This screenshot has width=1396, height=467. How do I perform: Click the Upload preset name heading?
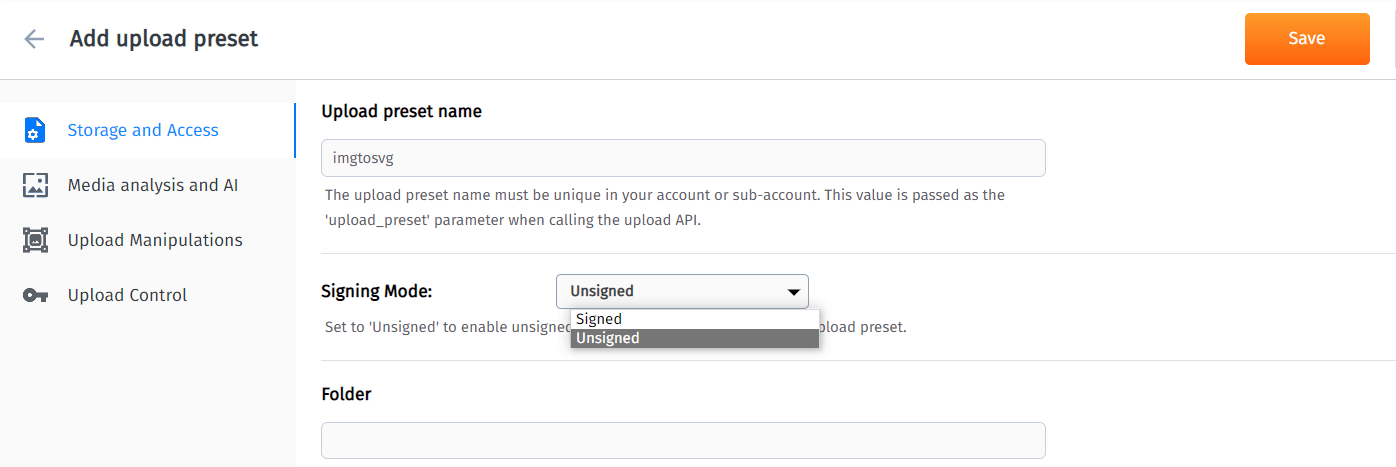pyautogui.click(x=401, y=111)
